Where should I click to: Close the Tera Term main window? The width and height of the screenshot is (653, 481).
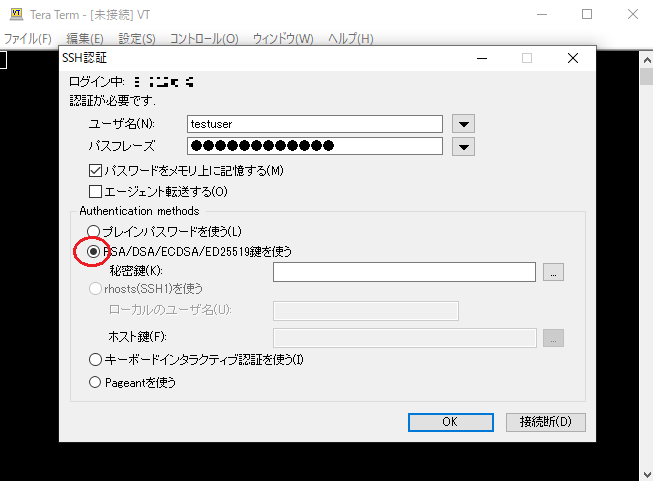click(633, 14)
